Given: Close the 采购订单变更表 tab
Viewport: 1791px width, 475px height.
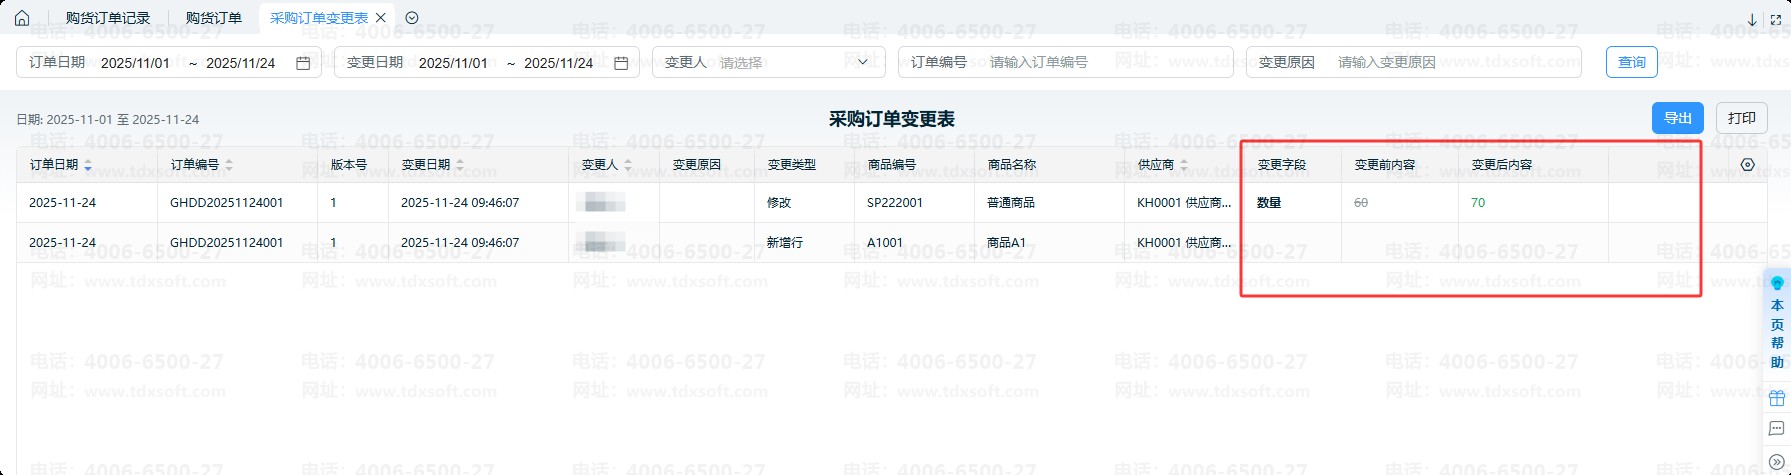Looking at the screenshot, I should click(x=380, y=18).
